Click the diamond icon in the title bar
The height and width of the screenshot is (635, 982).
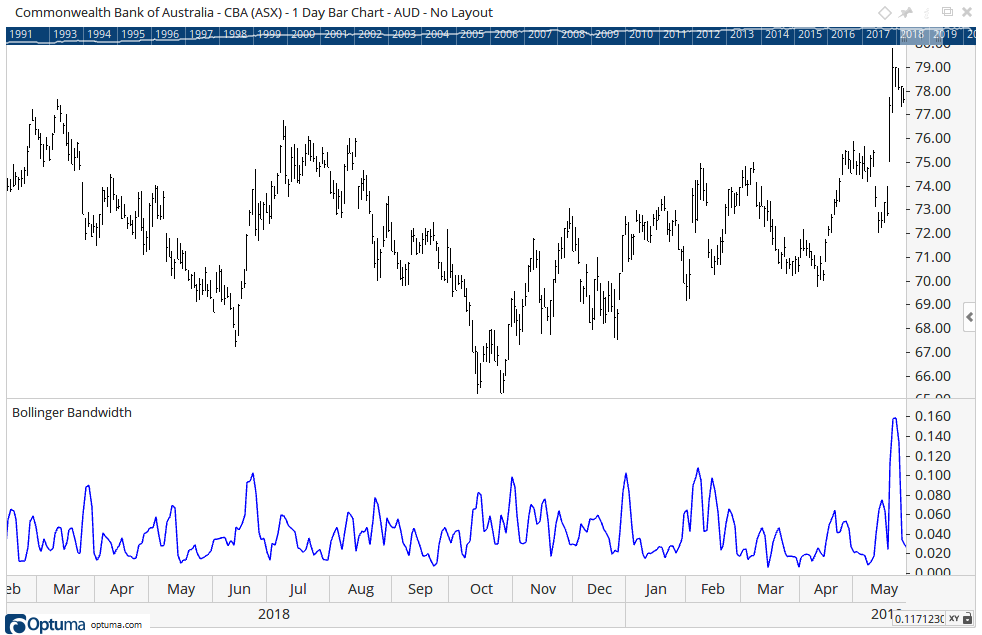[884, 13]
